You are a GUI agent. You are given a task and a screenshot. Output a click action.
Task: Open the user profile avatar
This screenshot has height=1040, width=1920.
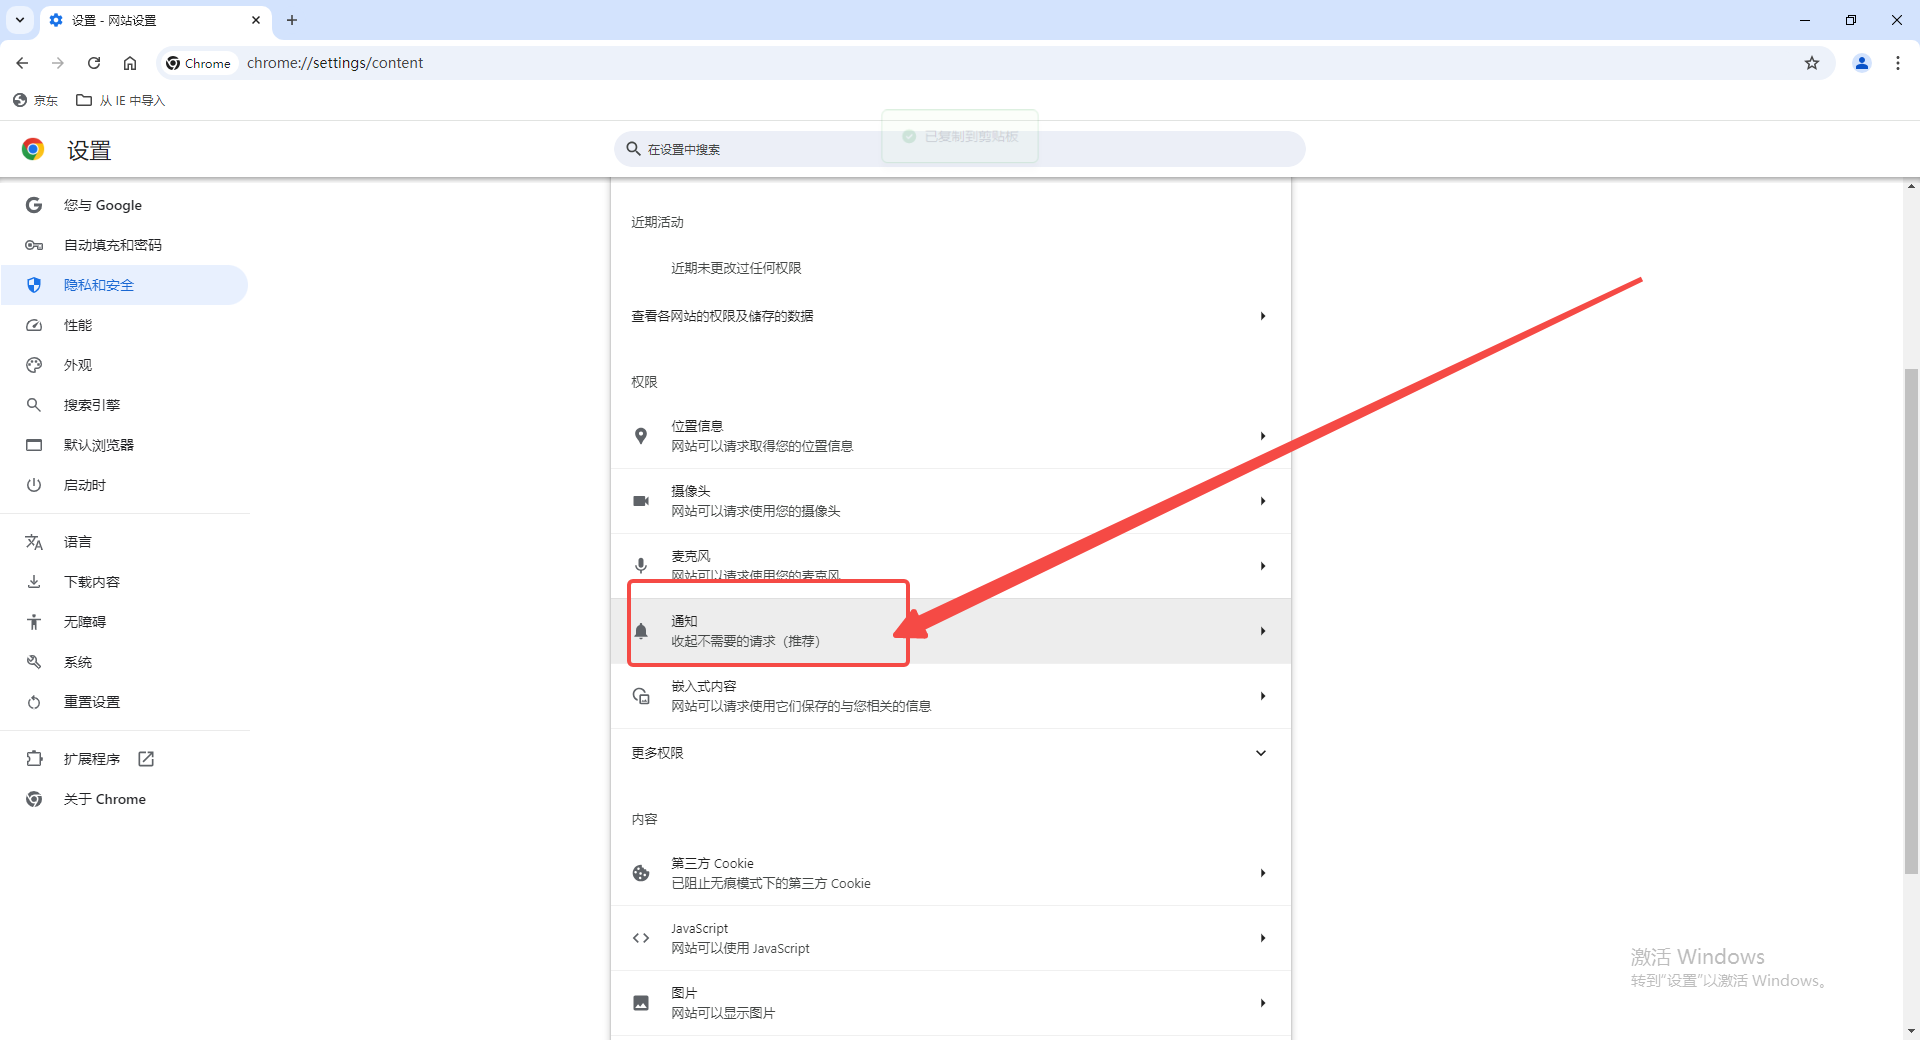tap(1862, 63)
